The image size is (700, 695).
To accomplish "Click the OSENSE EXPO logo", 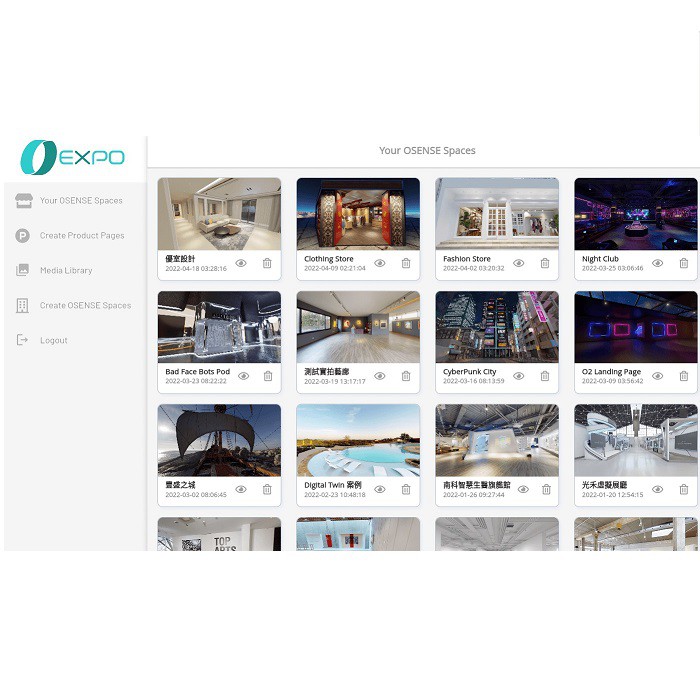I will (x=73, y=158).
